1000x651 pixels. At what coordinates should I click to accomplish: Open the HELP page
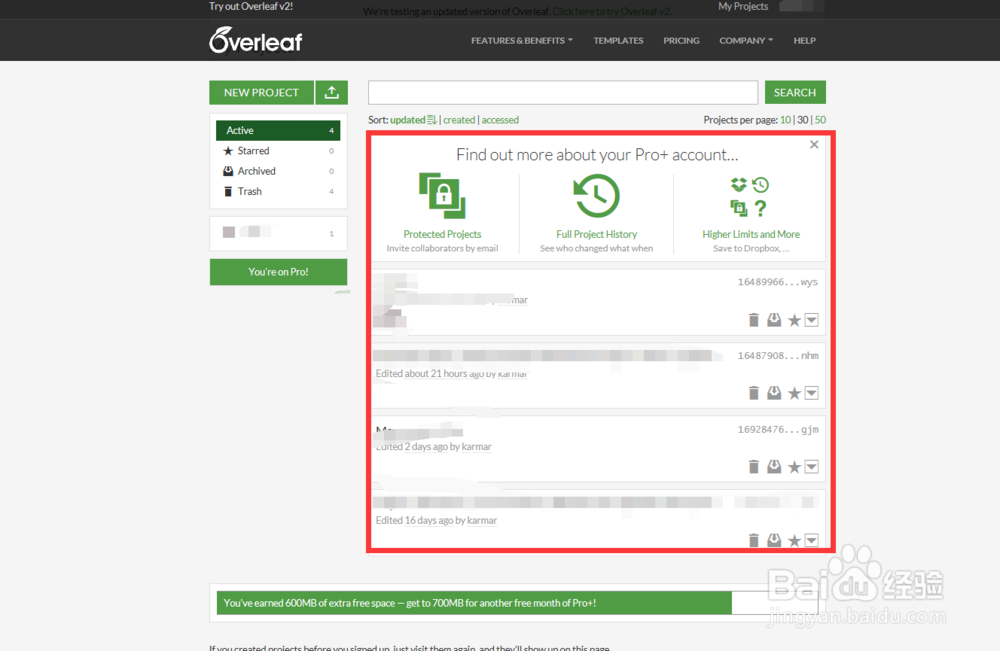pos(804,40)
